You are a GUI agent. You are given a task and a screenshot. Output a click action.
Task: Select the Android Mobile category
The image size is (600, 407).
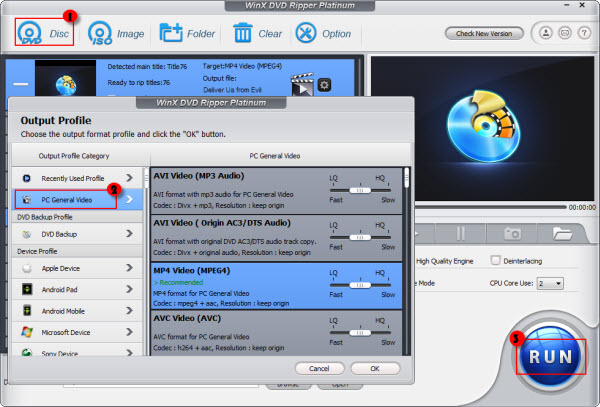coord(77,311)
